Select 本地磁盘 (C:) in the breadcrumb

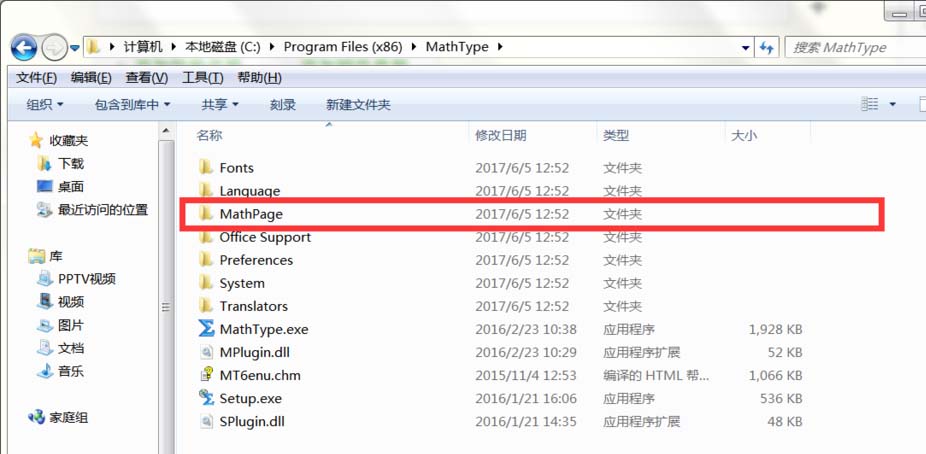(x=223, y=47)
